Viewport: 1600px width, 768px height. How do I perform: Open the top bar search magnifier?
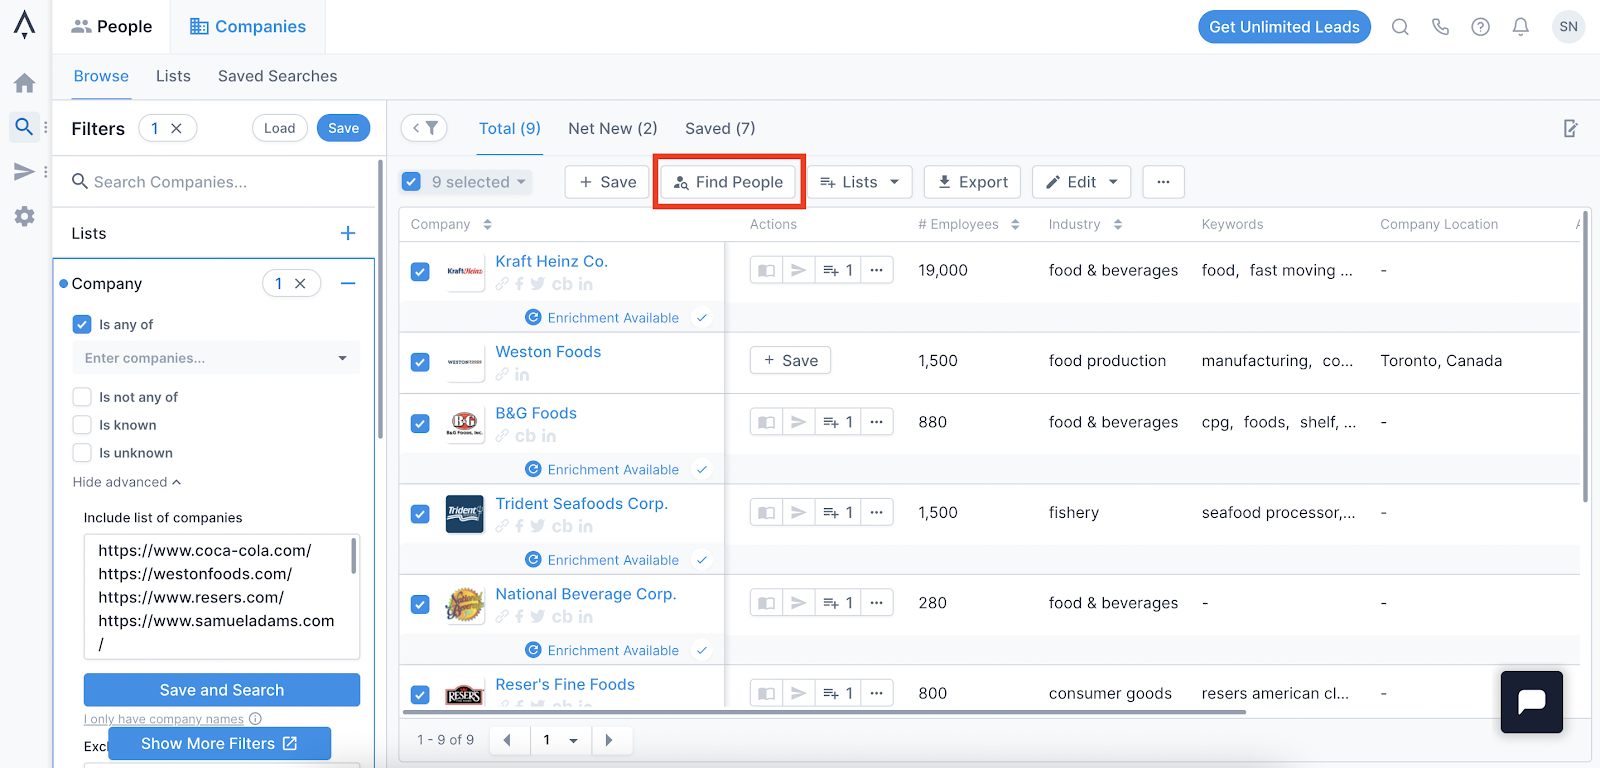tap(1400, 27)
